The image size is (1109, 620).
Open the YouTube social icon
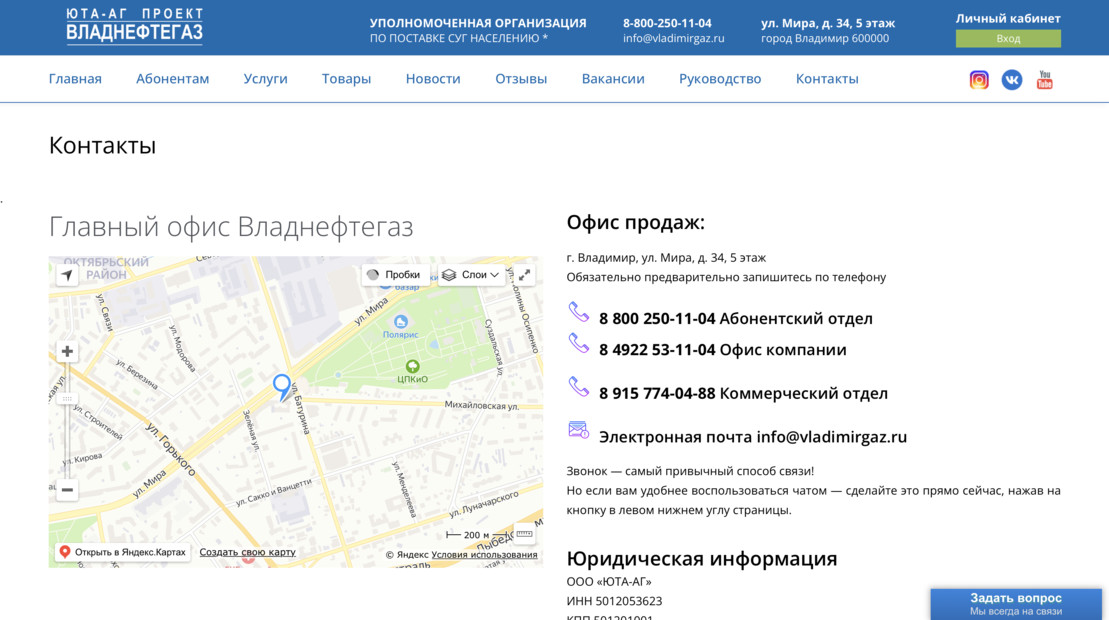pyautogui.click(x=1045, y=80)
